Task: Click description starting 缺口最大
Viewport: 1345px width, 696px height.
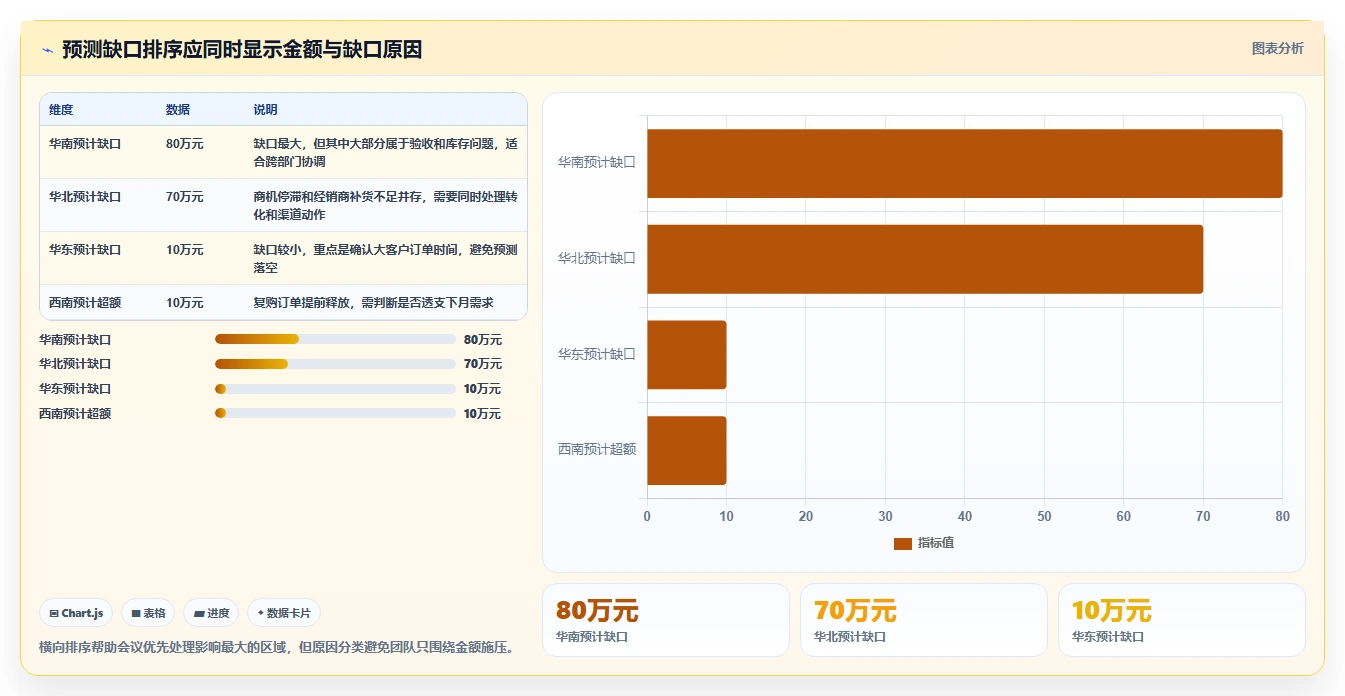Action: [x=385, y=152]
